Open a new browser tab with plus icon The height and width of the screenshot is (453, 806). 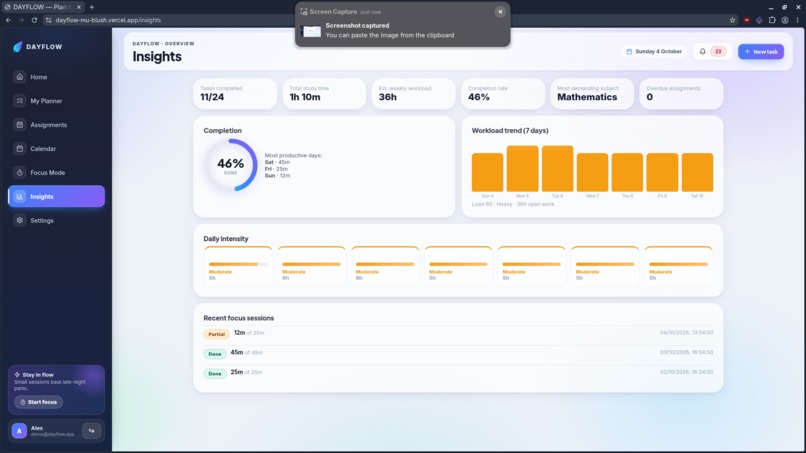pos(91,7)
